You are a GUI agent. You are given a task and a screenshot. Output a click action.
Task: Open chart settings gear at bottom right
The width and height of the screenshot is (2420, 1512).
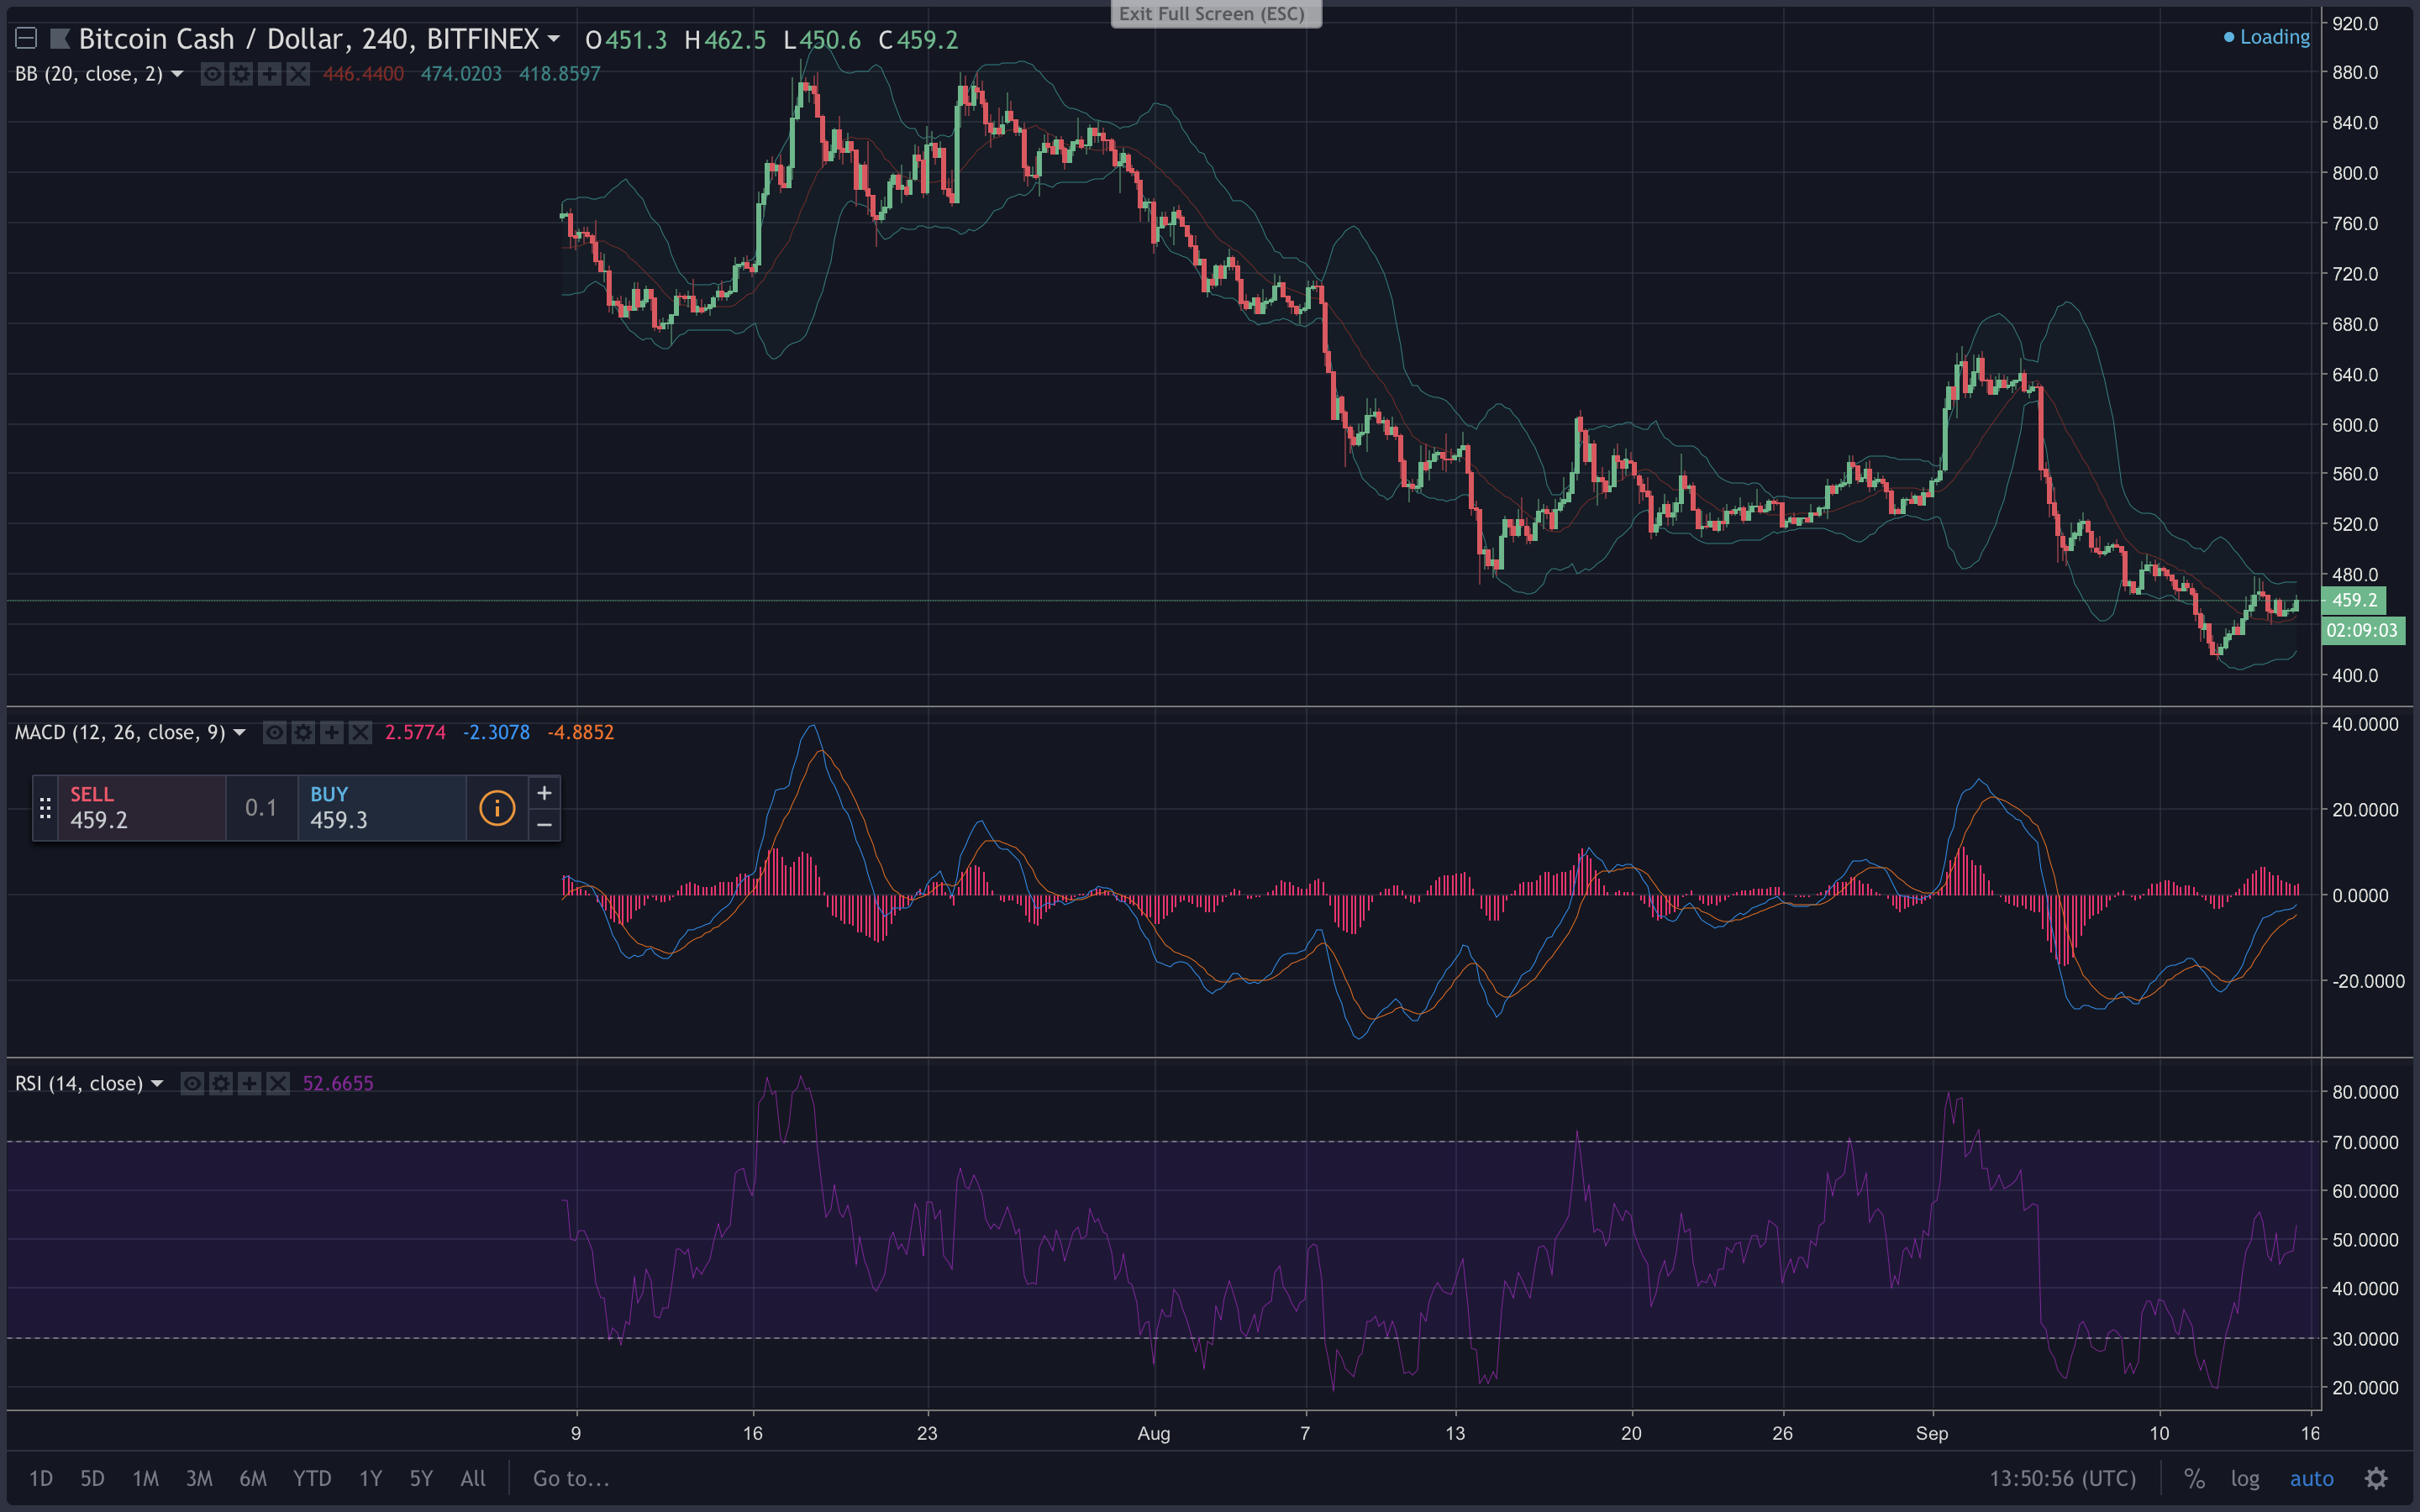[x=2376, y=1478]
